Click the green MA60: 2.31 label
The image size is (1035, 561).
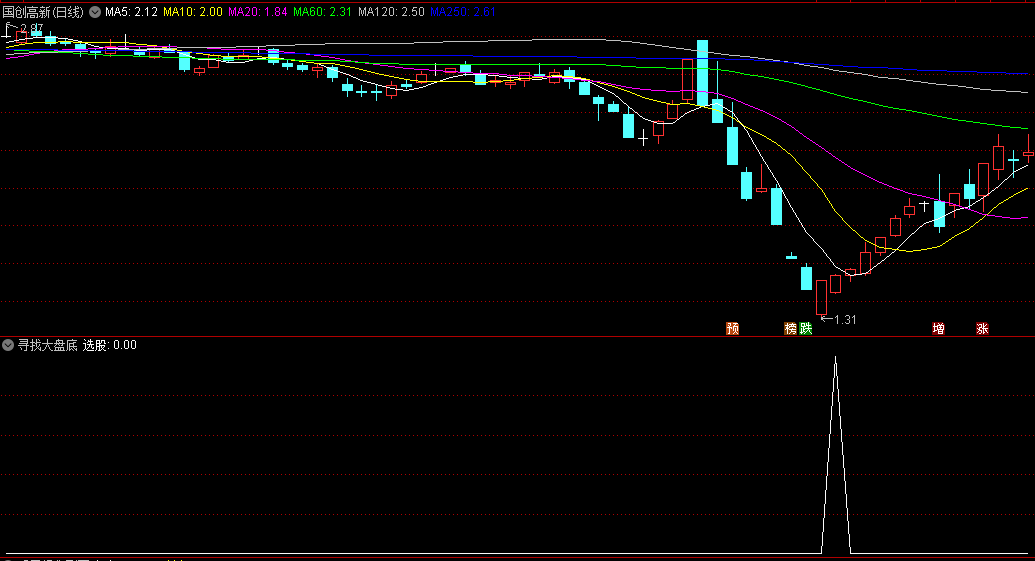tap(322, 12)
